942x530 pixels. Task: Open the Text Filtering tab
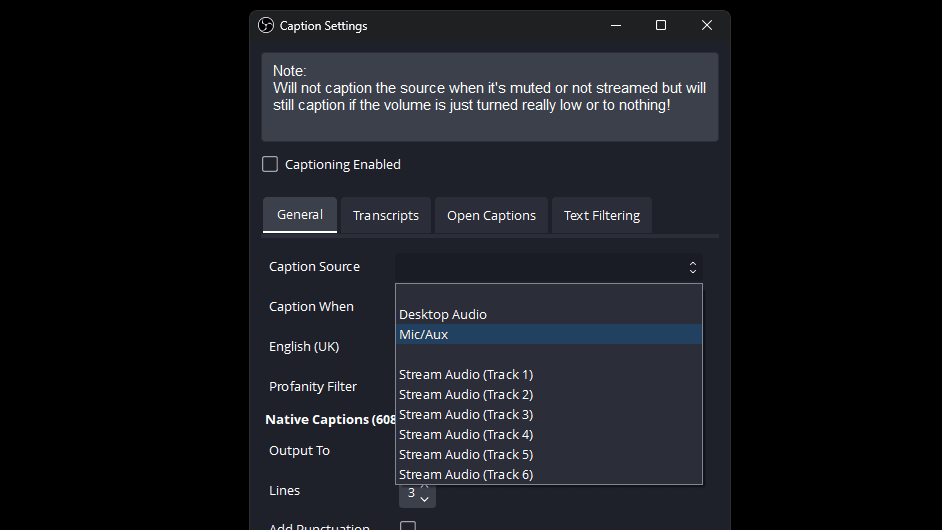[602, 216]
